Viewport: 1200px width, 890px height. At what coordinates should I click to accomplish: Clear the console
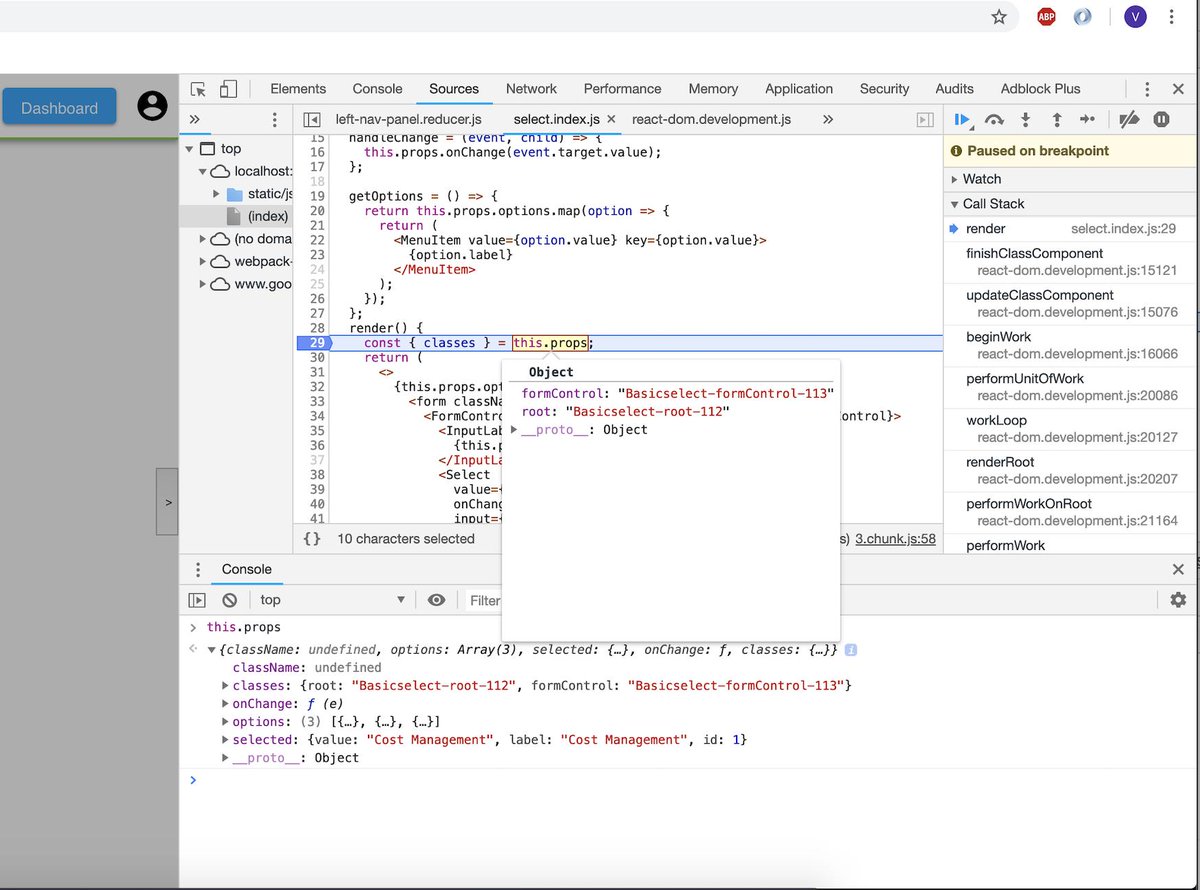click(229, 600)
